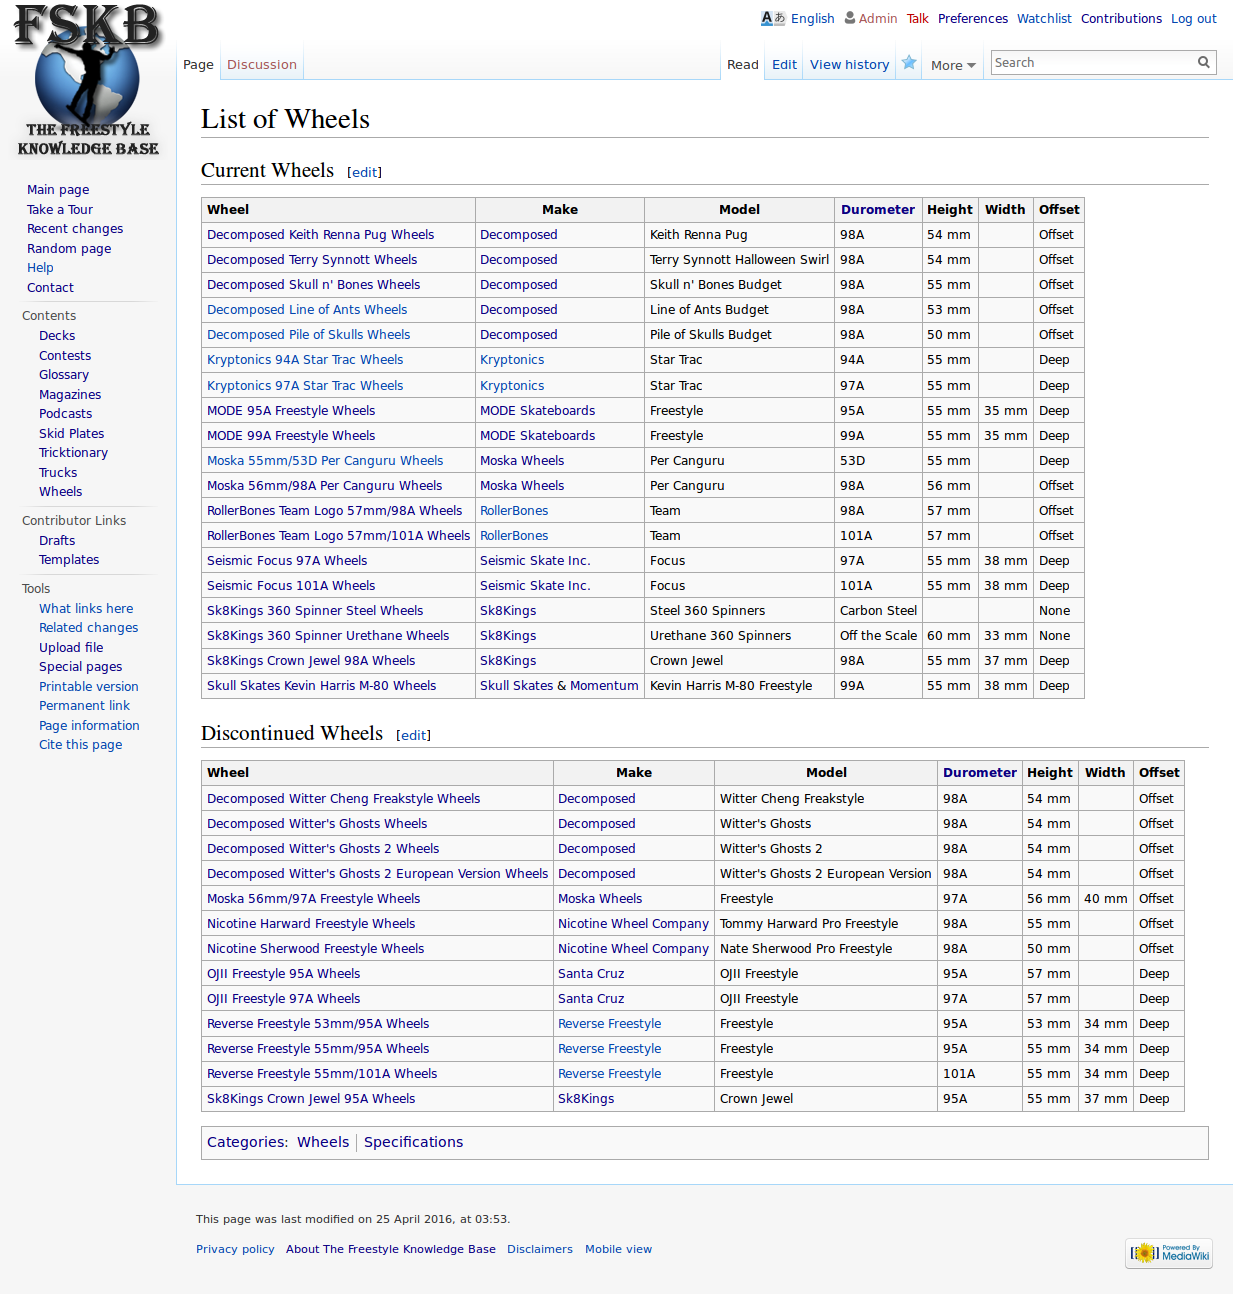
Task: Edit the Current Wheels section
Action: 364,173
